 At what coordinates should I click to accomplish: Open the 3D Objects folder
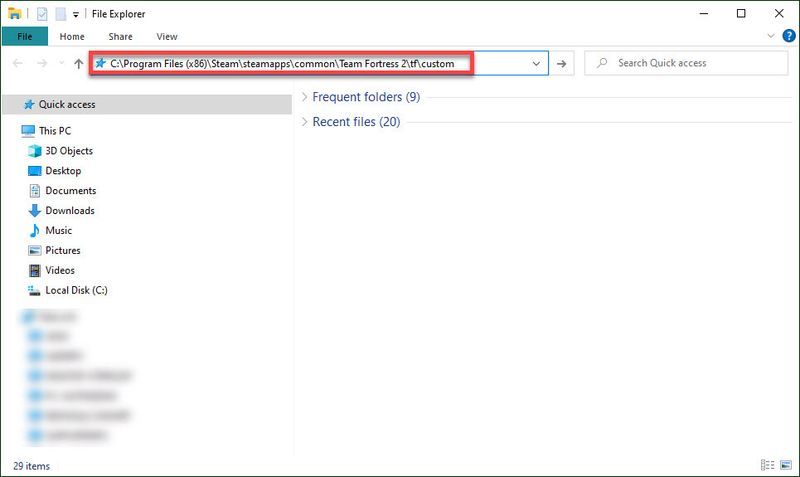69,150
